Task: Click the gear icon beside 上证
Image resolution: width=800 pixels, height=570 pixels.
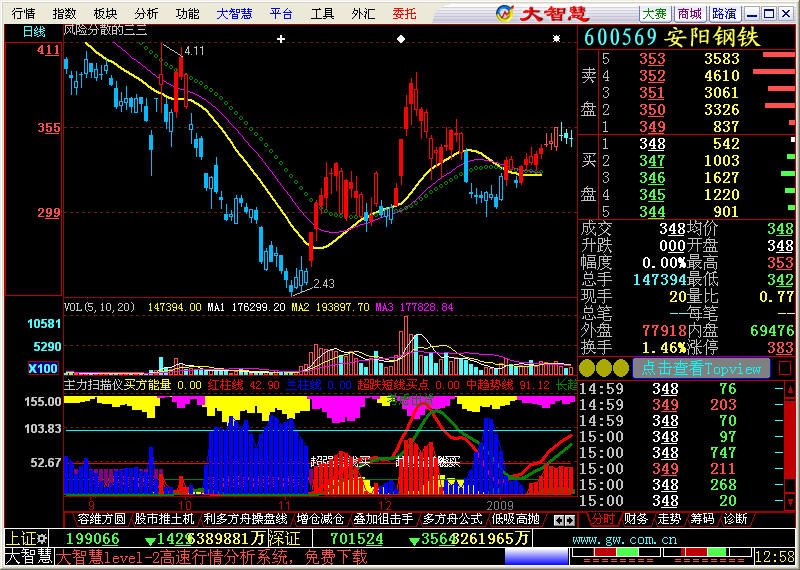Action: 42,538
